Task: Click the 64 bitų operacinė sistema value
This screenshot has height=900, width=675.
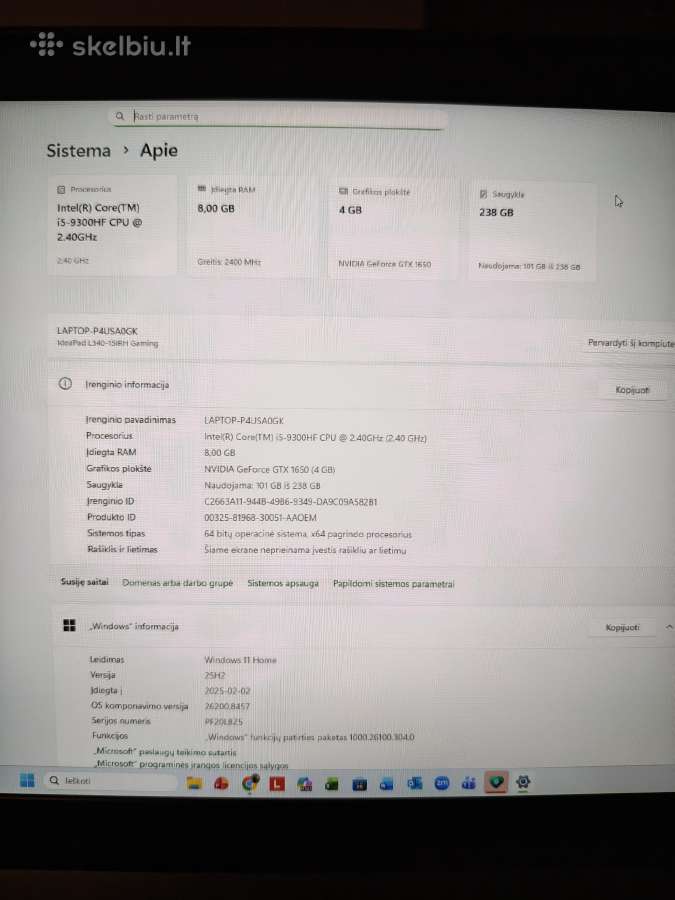Action: click(308, 534)
